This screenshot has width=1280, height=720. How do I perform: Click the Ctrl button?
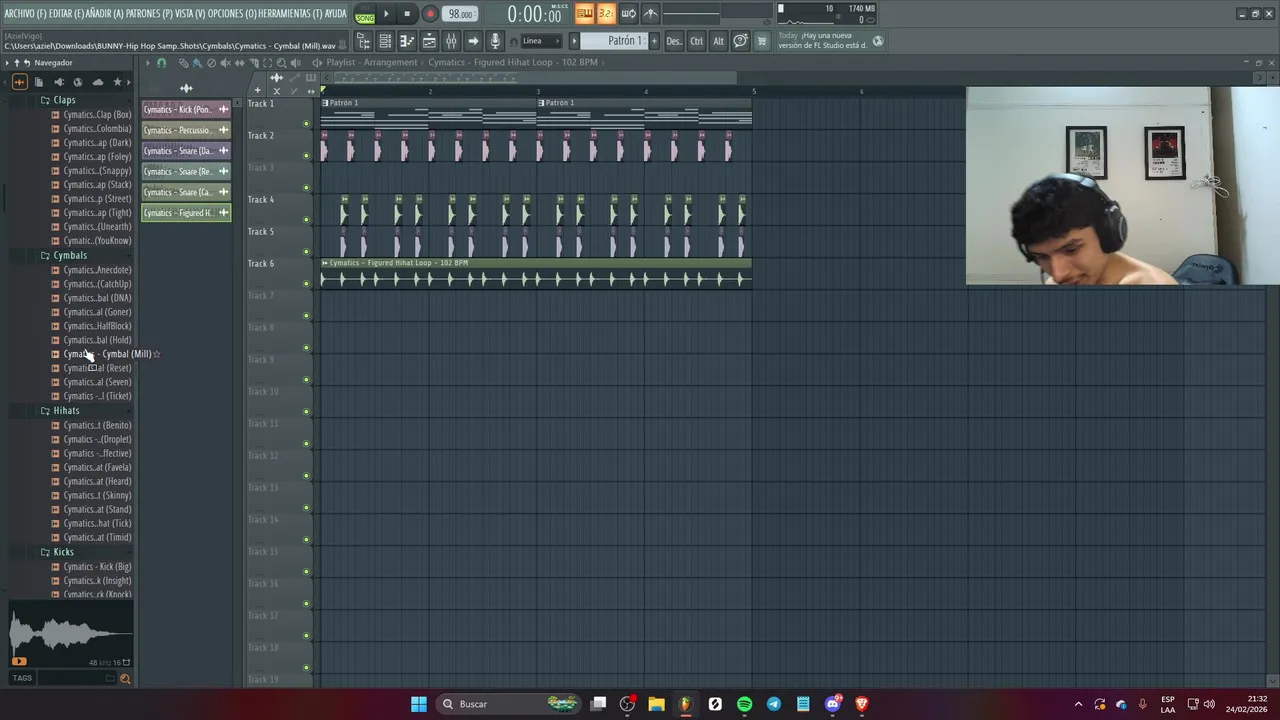click(x=697, y=41)
